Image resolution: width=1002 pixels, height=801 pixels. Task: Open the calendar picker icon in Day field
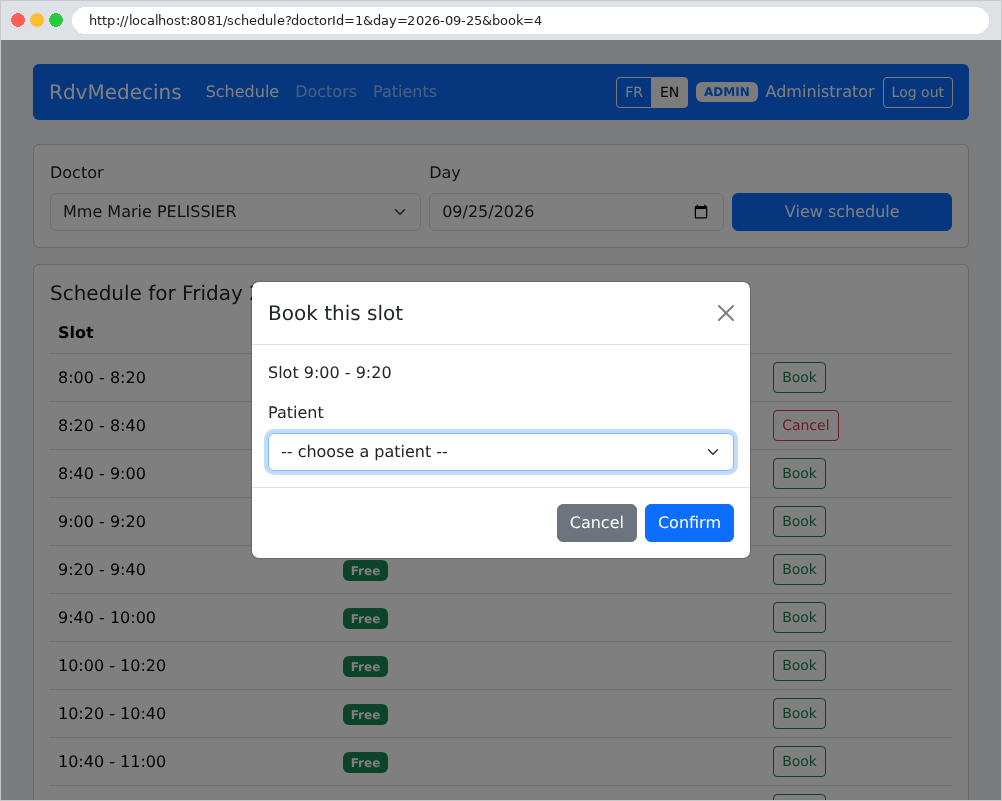700,212
